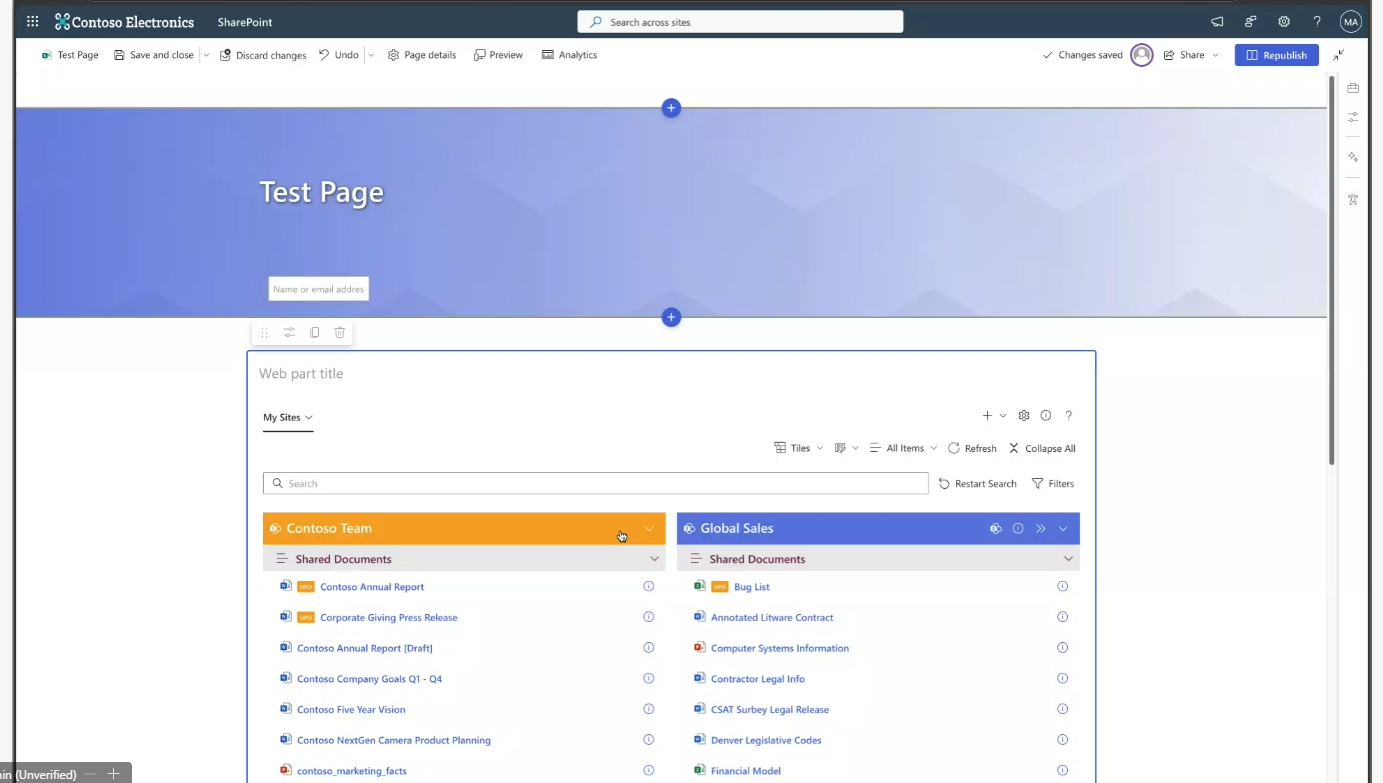Viewport: 1383px width, 783px height.
Task: Open the network connections icon in header
Action: 1251,21
